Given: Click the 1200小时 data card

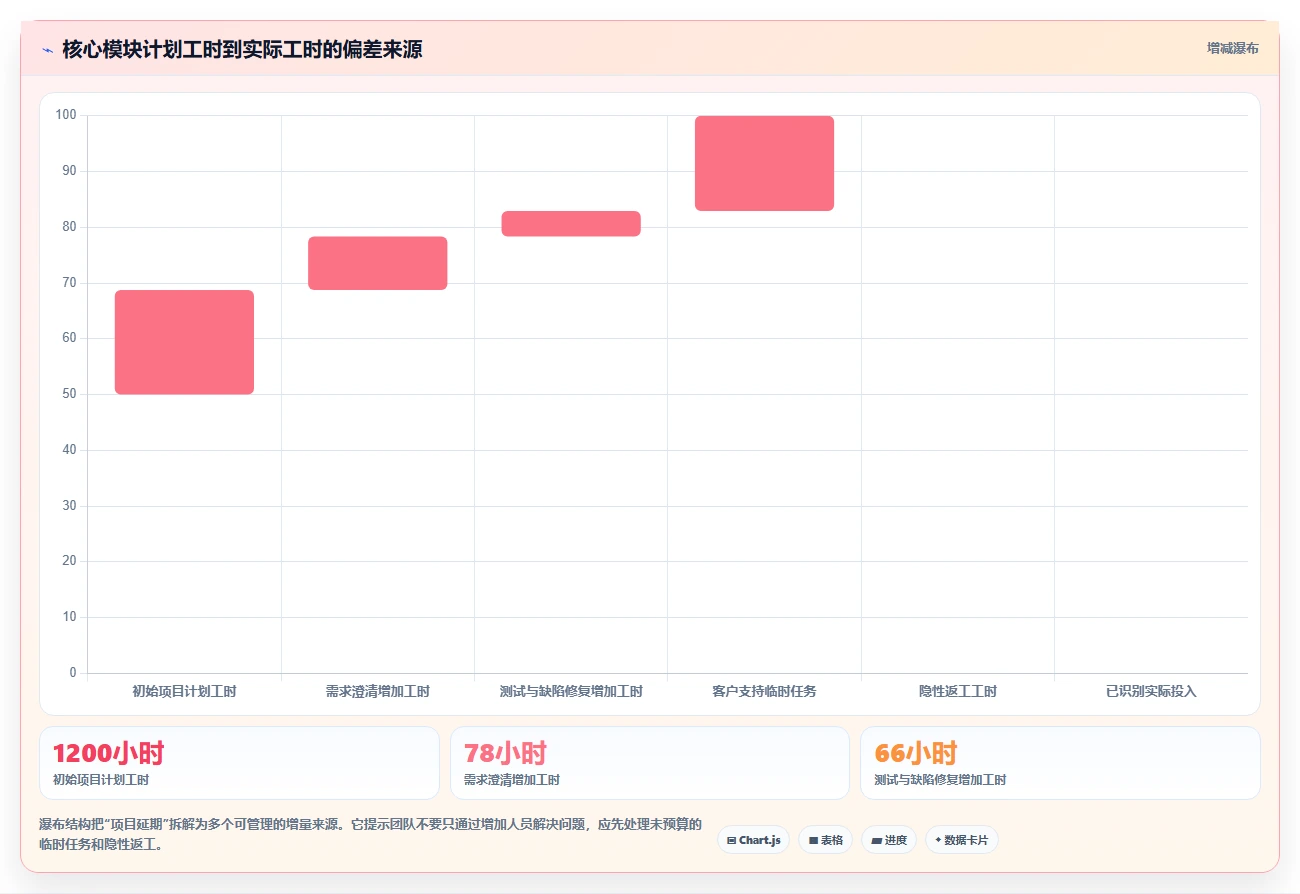Looking at the screenshot, I should (x=239, y=763).
